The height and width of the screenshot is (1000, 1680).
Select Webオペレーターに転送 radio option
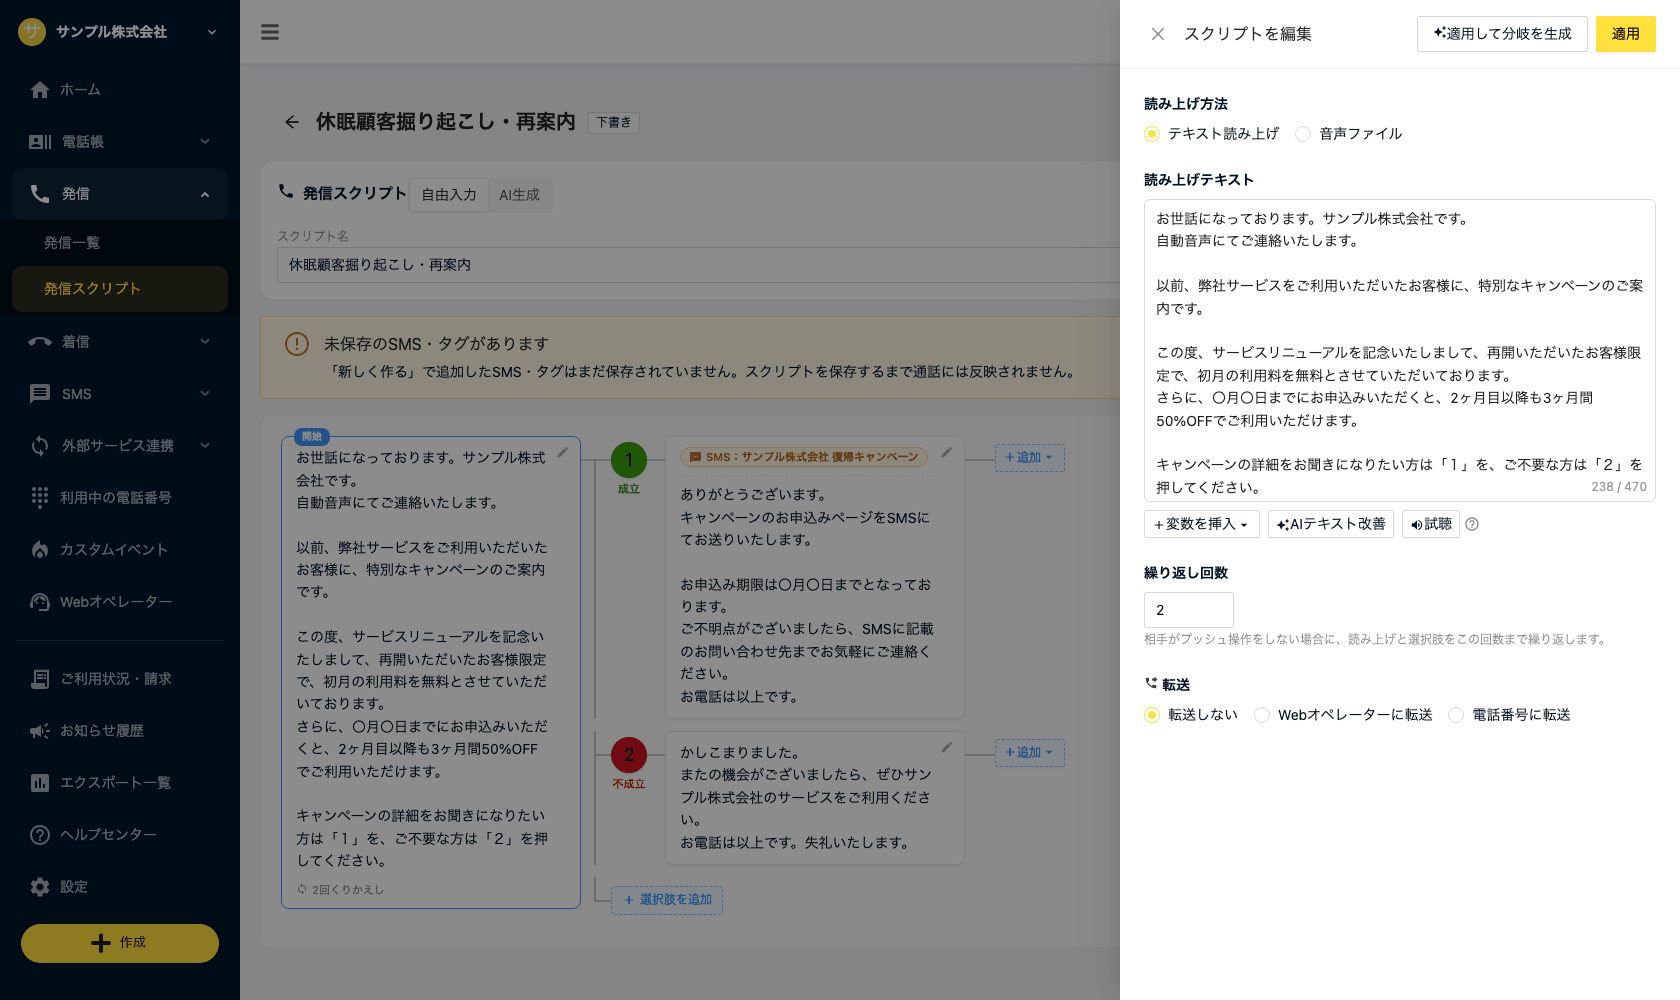(1262, 715)
